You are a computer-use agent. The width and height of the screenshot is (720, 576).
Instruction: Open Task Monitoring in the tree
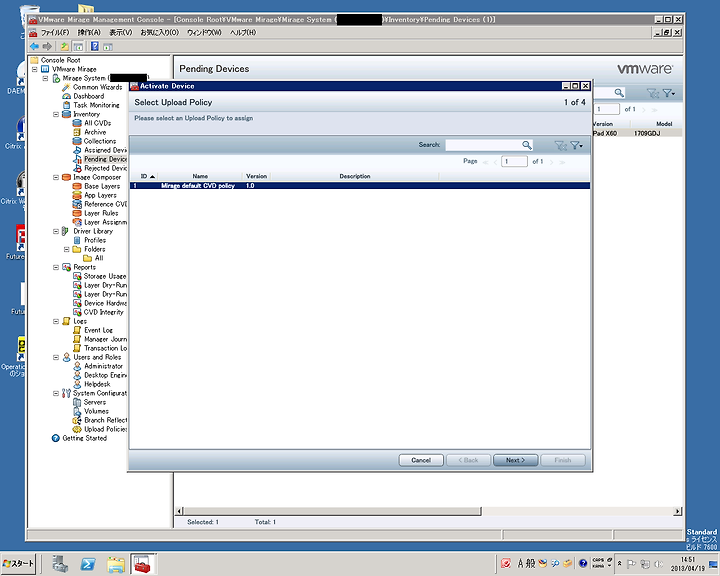96,105
